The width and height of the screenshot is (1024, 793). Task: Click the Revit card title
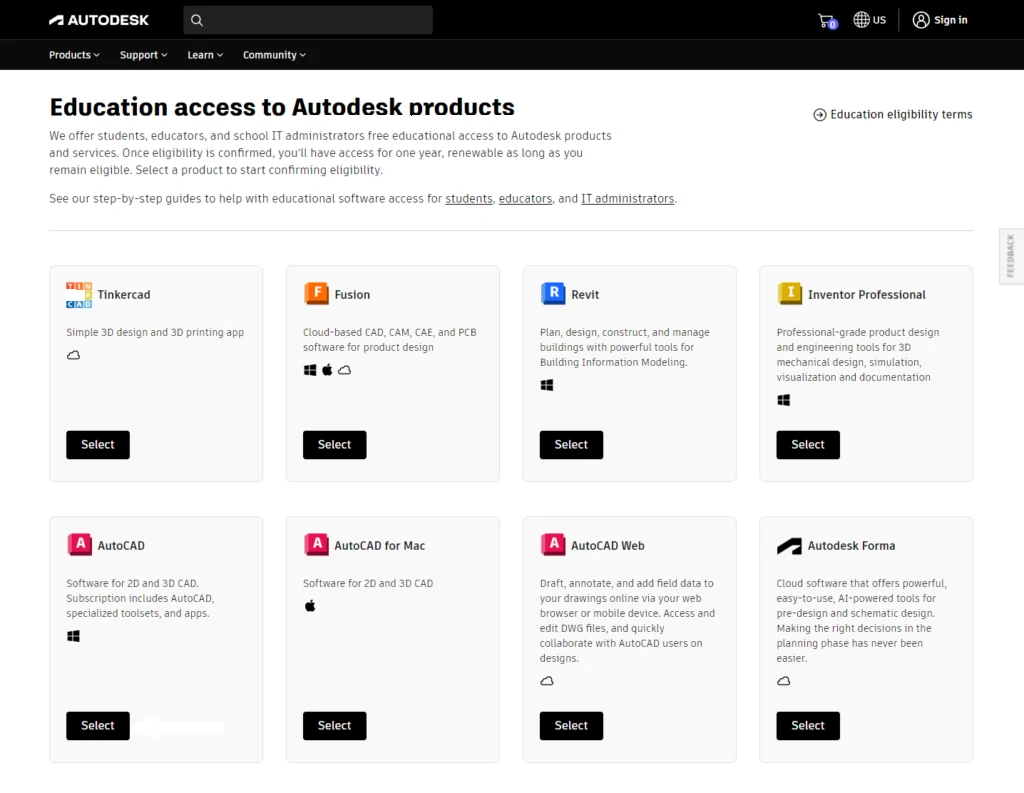(x=585, y=295)
